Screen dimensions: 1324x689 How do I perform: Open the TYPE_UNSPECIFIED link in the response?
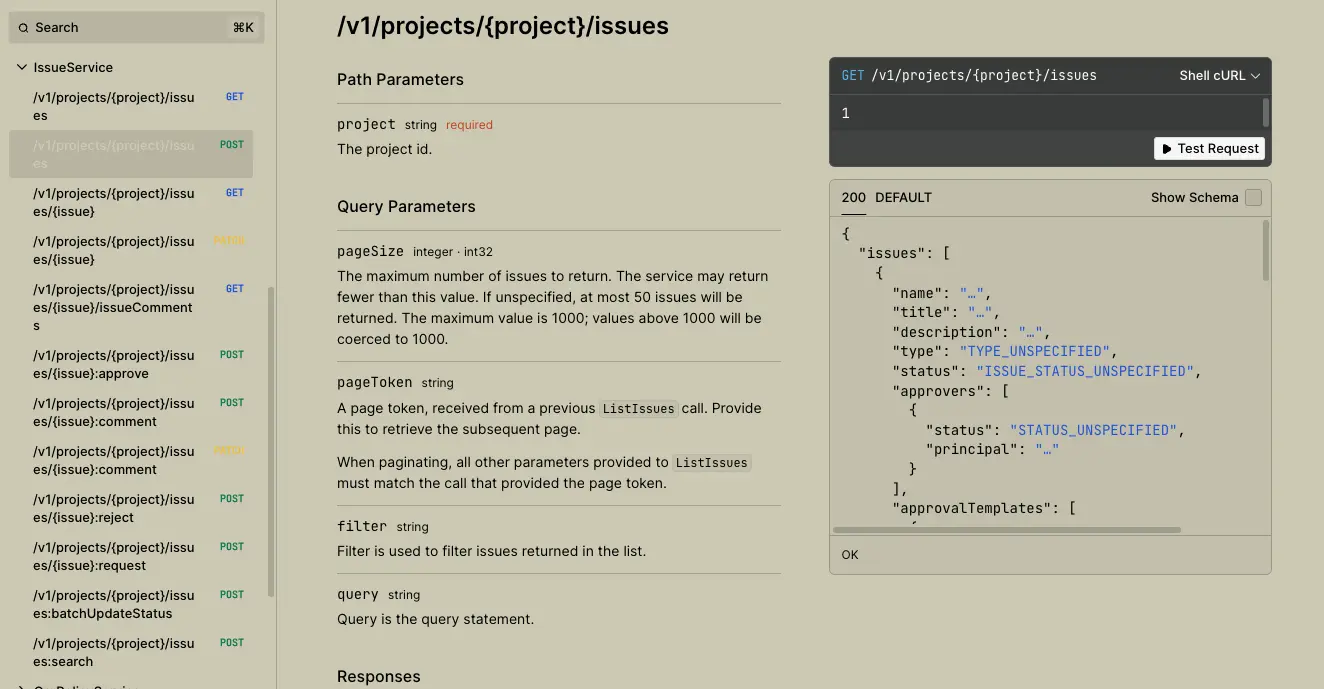(x=1035, y=351)
